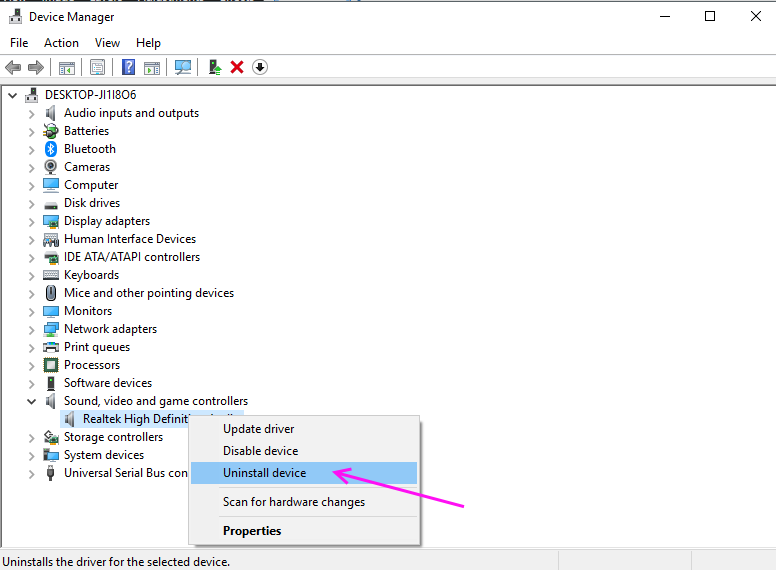Screen dimensions: 776x570
Task: Click the Storage controllers icon
Action: (50, 437)
